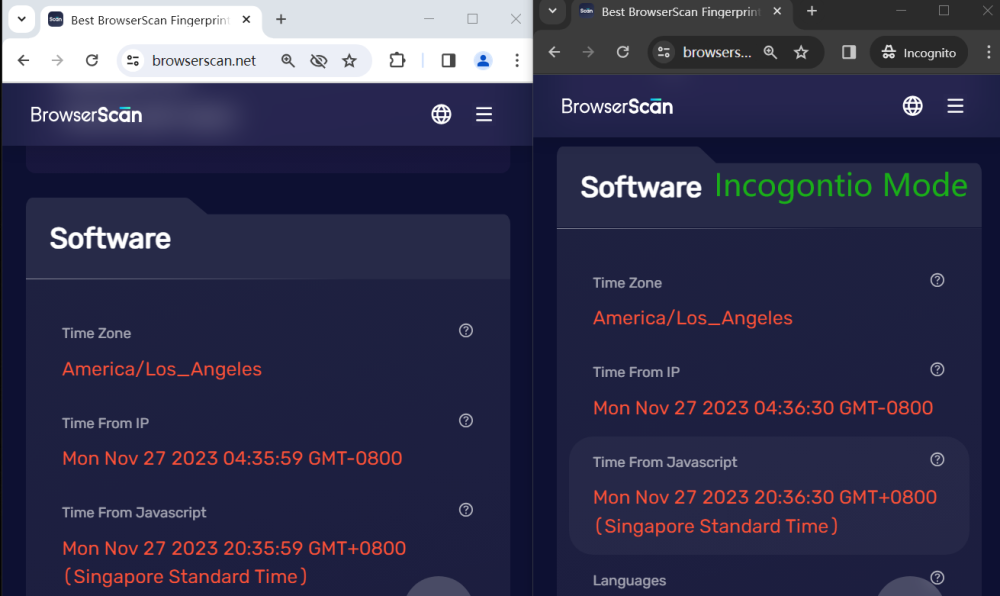Click the help icon next to left Time Zone
1000x596 pixels.
pos(466,330)
